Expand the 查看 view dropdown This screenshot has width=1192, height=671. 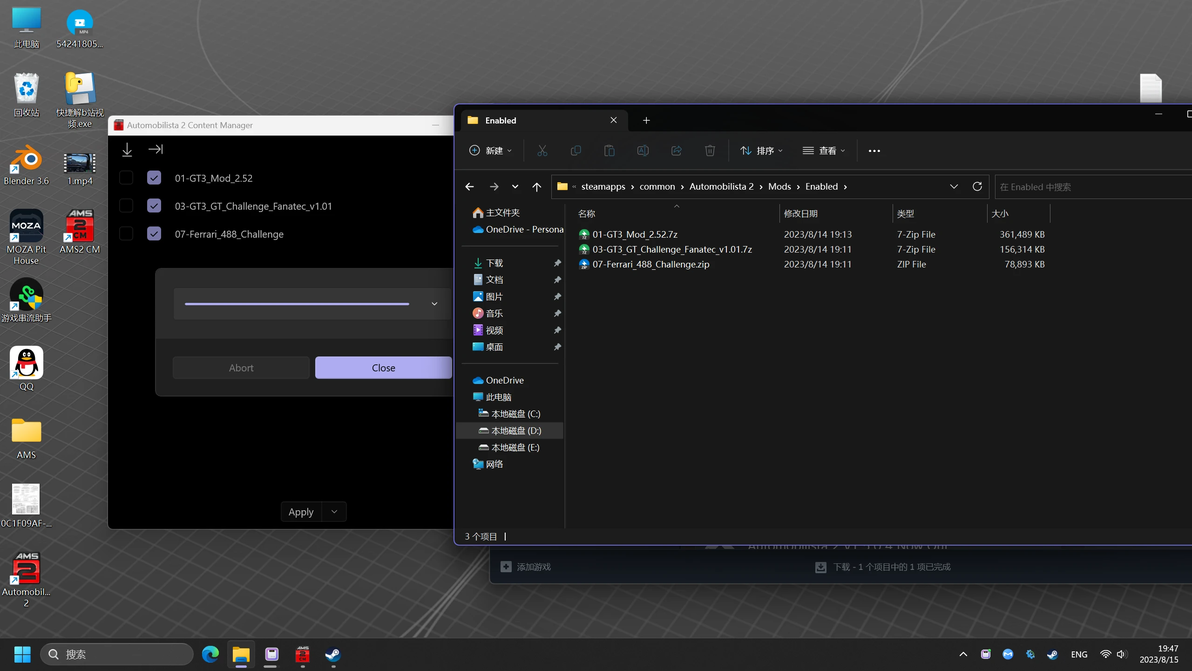coord(824,151)
